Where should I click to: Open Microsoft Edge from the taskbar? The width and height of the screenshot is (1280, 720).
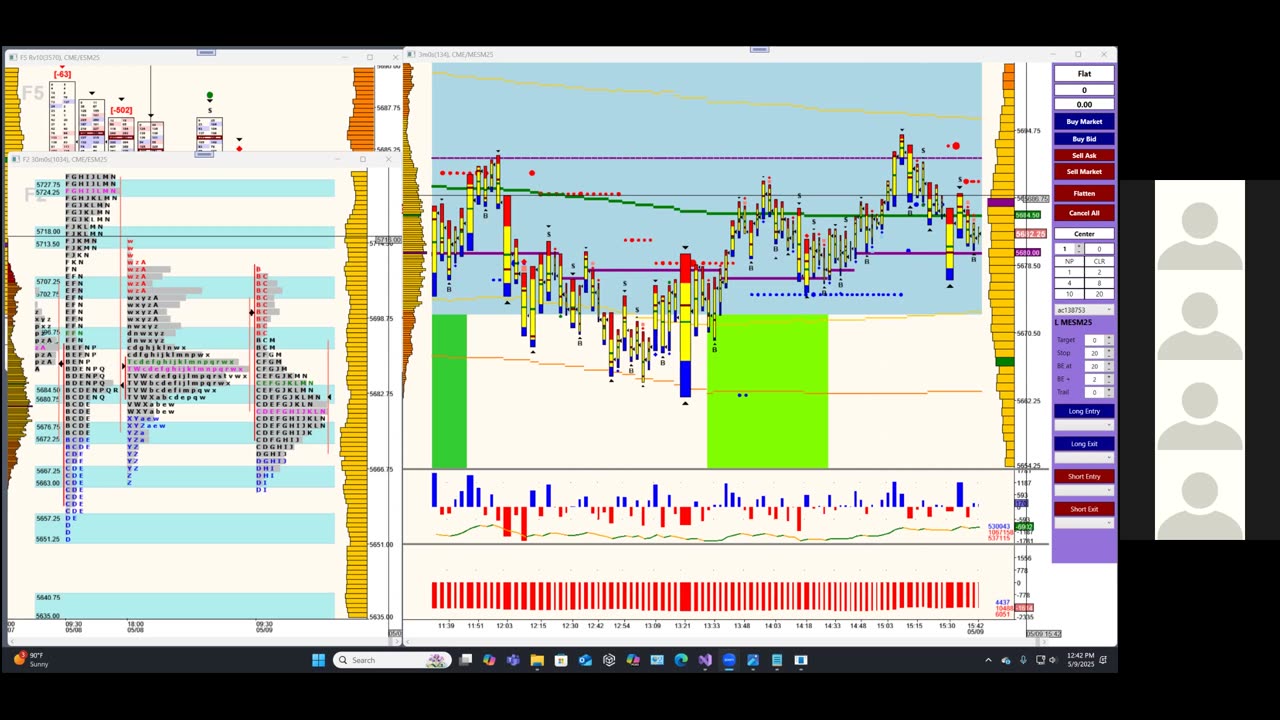[x=681, y=660]
